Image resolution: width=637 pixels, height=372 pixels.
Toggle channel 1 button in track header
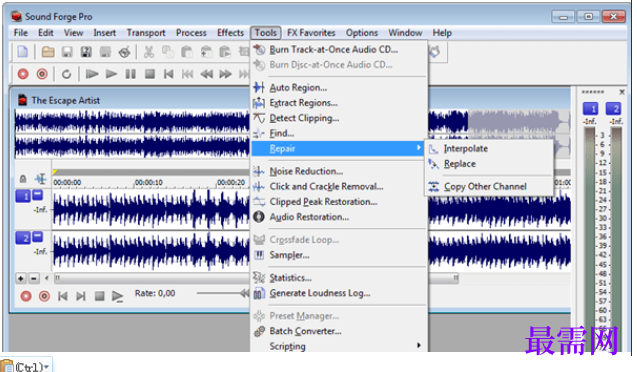(x=23, y=197)
